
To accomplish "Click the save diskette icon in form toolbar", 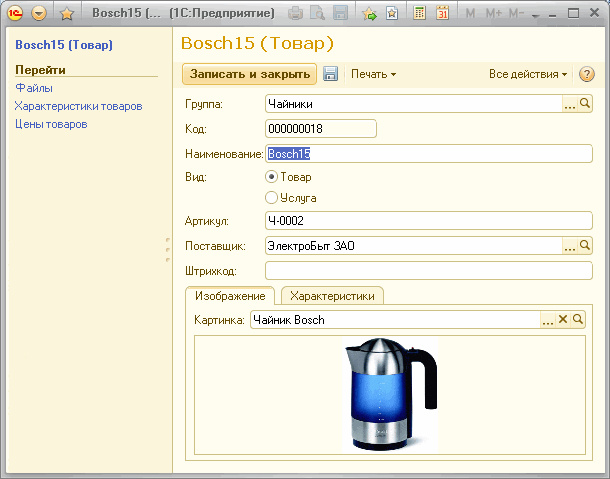I will (330, 74).
